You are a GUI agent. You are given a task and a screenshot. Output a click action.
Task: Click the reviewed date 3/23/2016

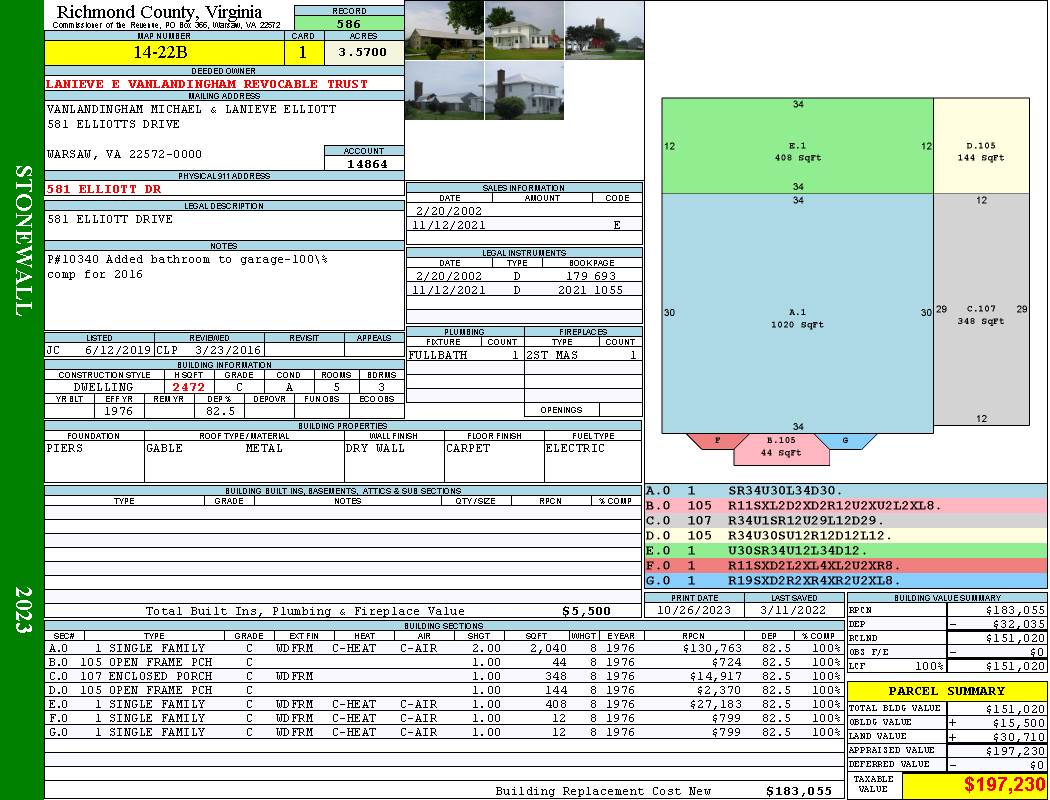(x=228, y=350)
